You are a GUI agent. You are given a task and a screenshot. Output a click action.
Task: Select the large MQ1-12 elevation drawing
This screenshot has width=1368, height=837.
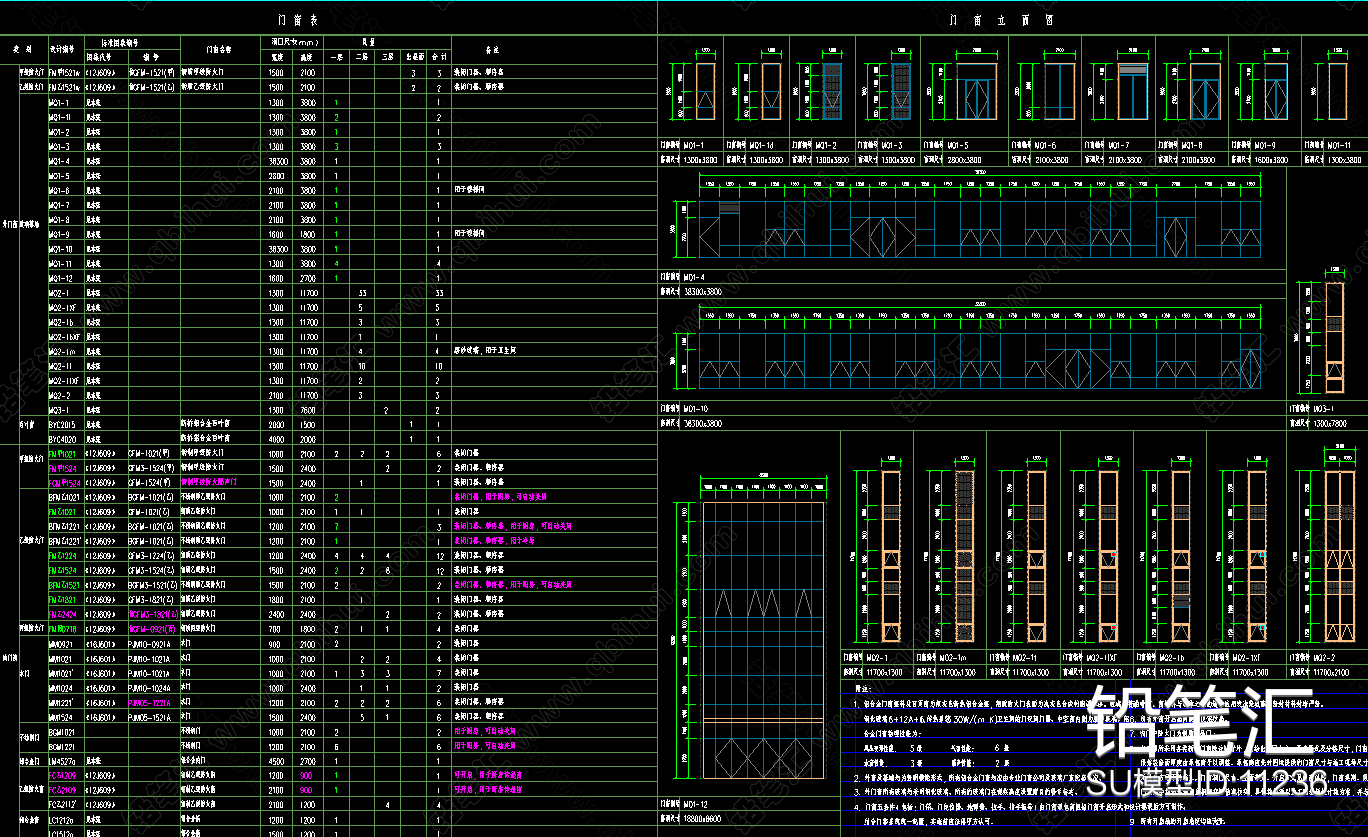[x=765, y=640]
